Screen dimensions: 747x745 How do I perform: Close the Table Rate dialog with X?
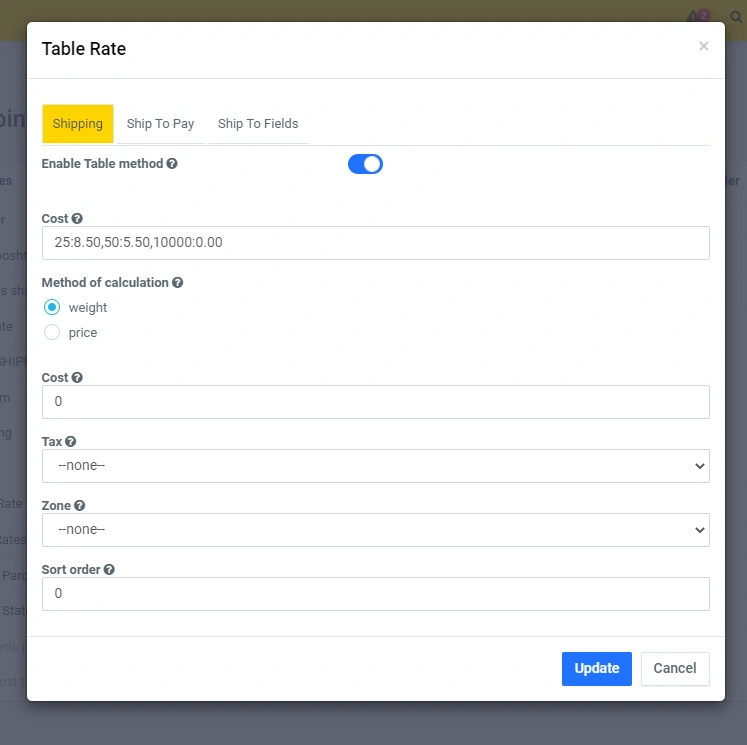click(703, 47)
